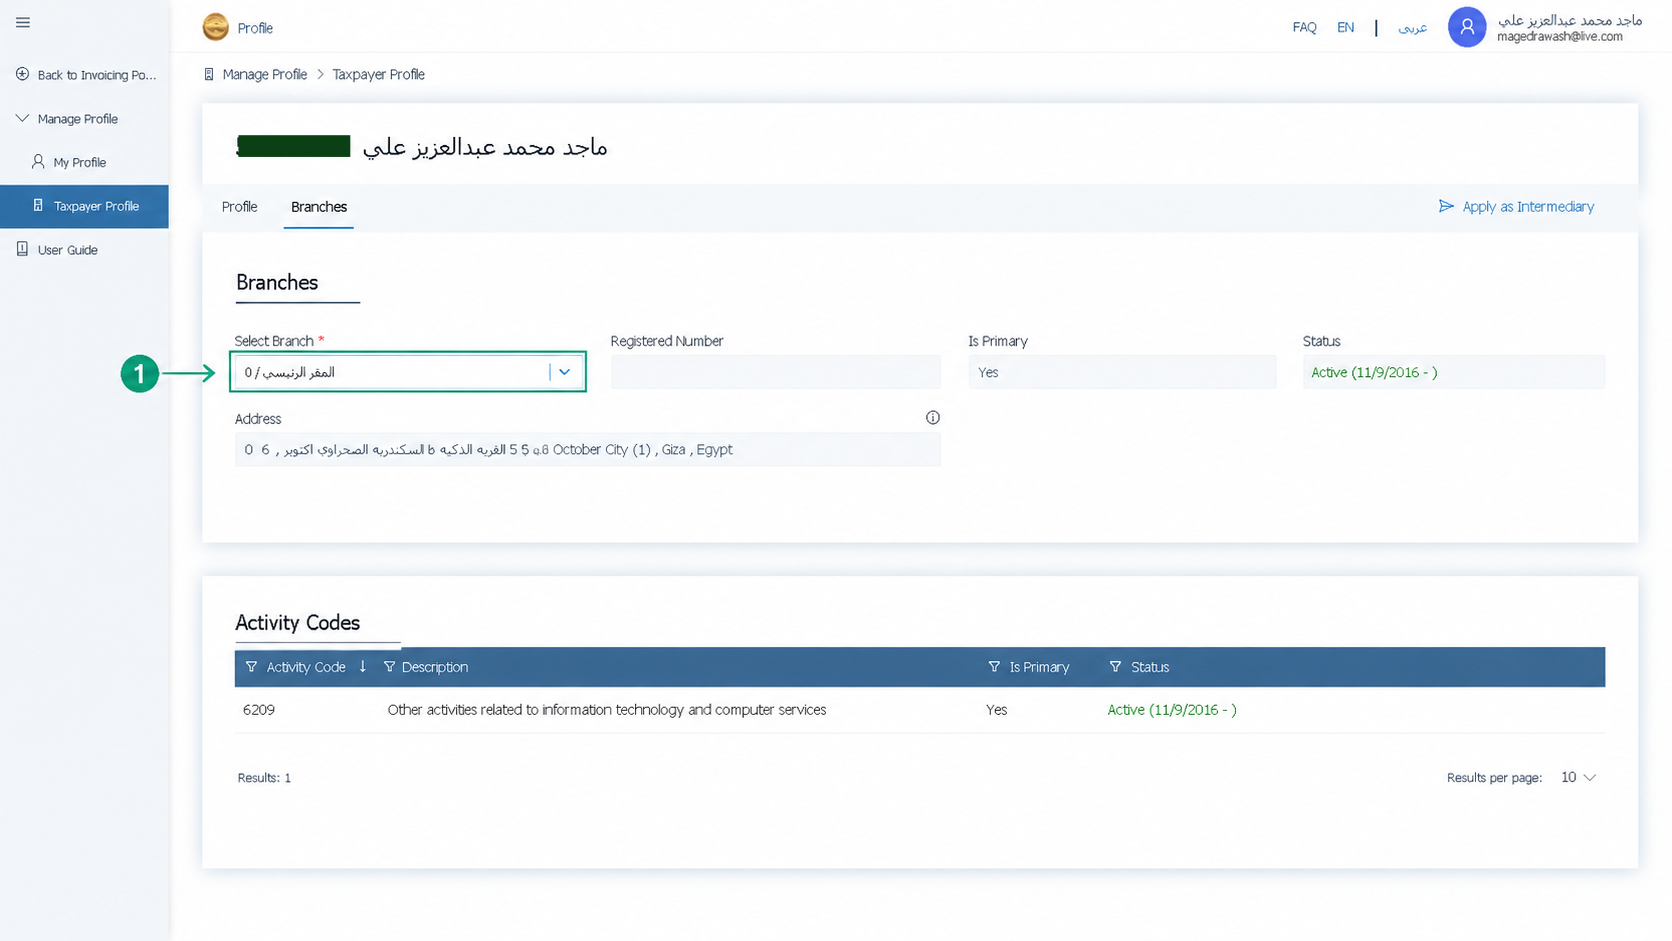The height and width of the screenshot is (941, 1672).
Task: Click the User Guide book icon
Action: [x=22, y=249]
